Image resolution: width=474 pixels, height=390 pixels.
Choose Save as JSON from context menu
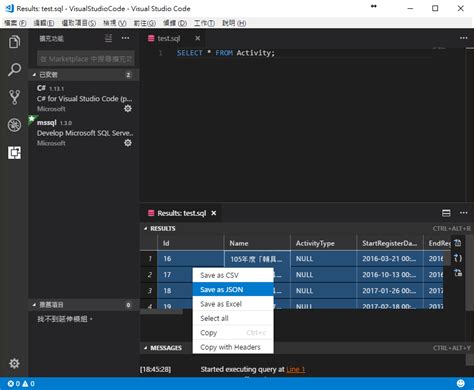coord(233,290)
